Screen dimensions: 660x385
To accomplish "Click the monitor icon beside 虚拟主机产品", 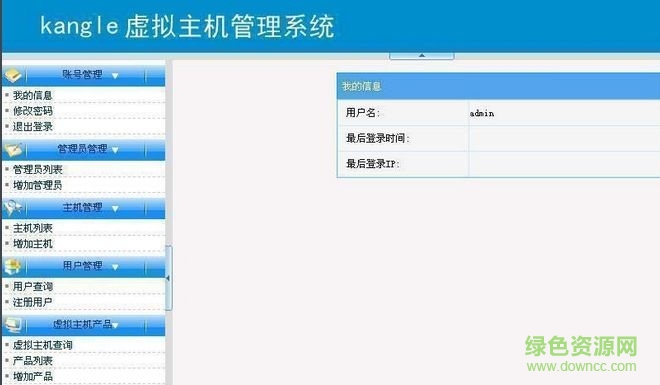I will pos(13,324).
